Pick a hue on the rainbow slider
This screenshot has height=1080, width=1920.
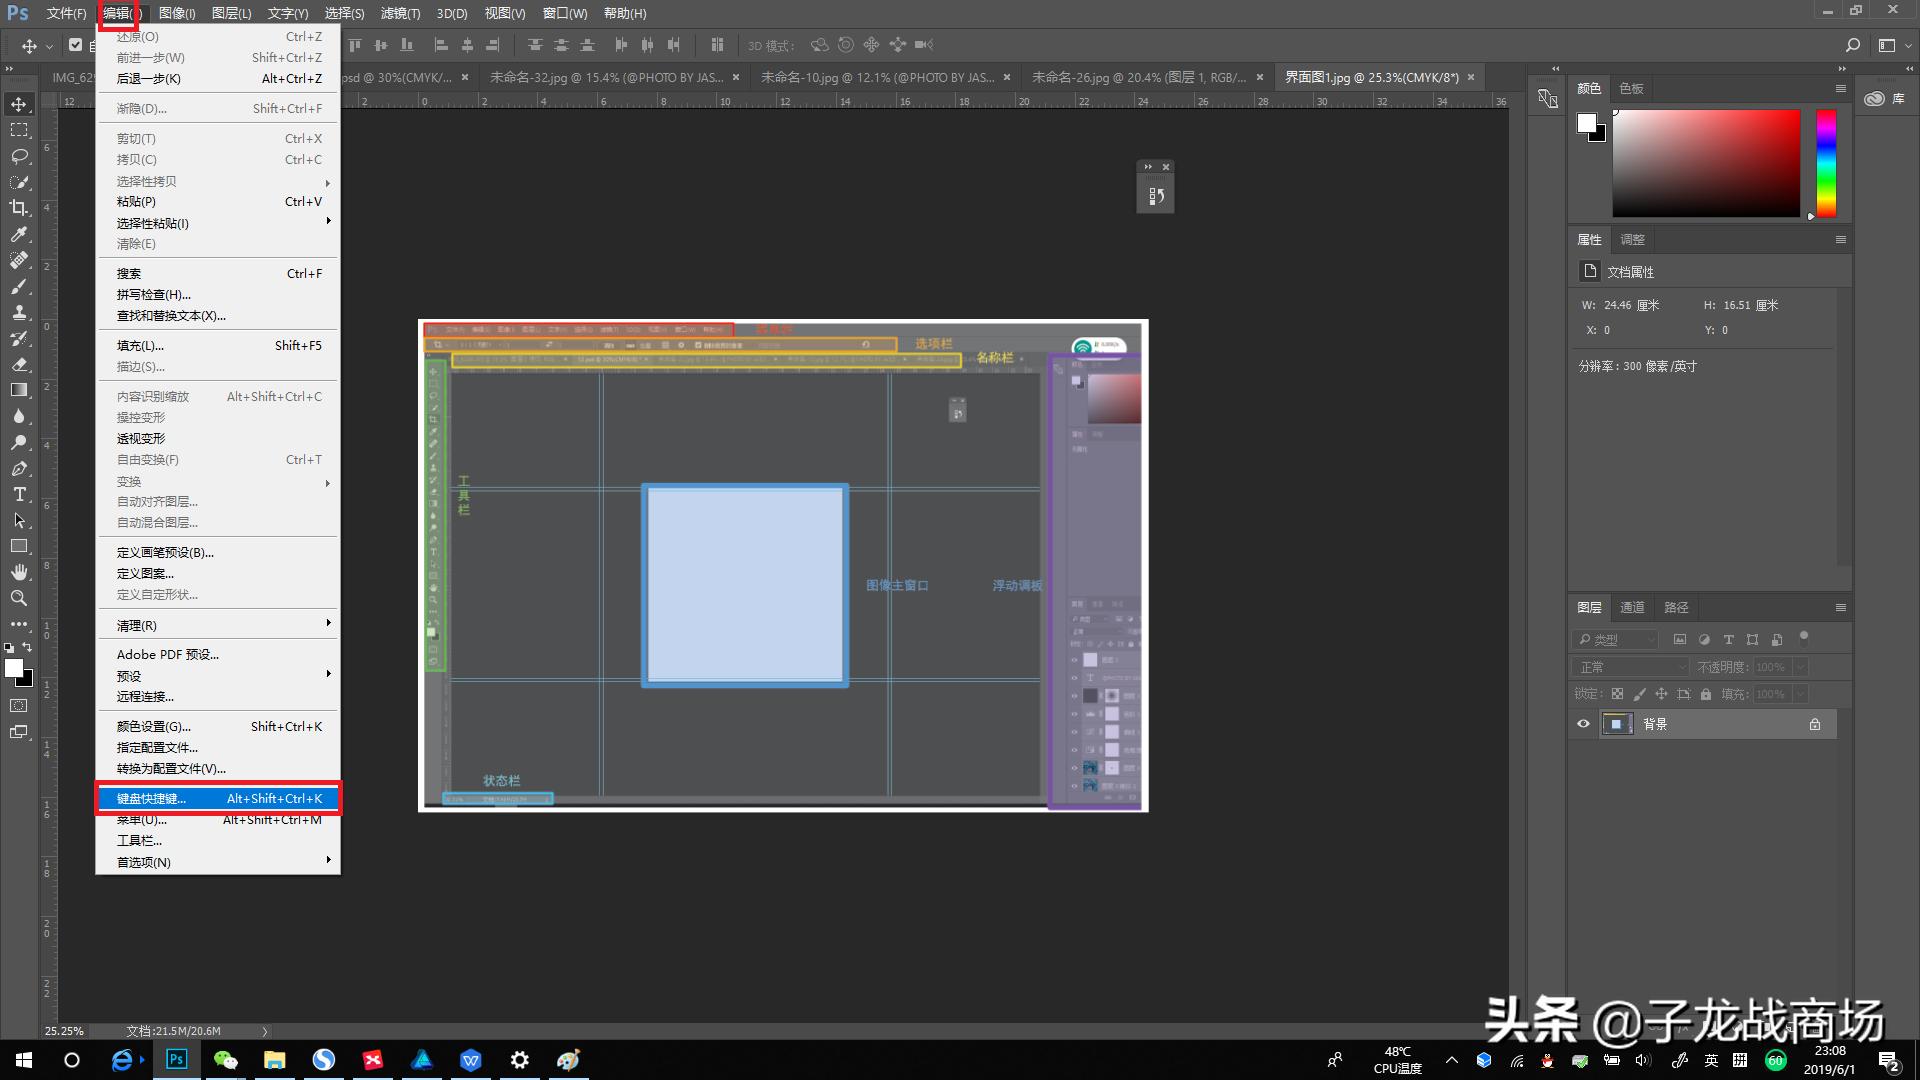tap(1826, 163)
